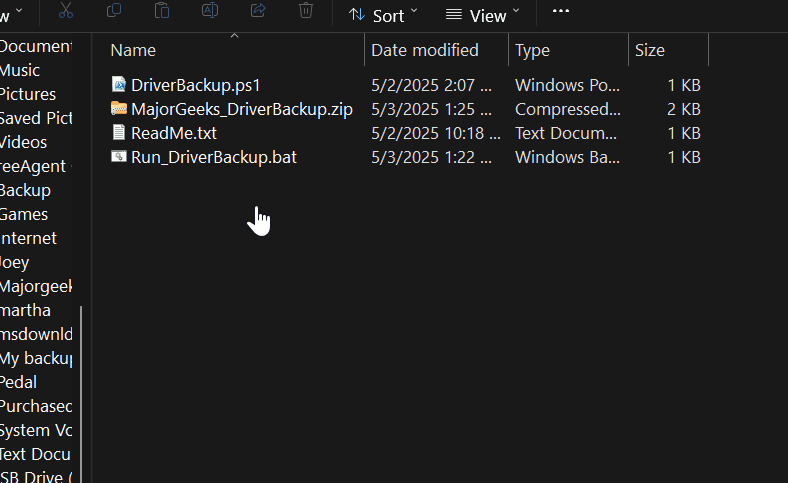
Task: Click the Rename icon in toolbar
Action: pos(209,11)
